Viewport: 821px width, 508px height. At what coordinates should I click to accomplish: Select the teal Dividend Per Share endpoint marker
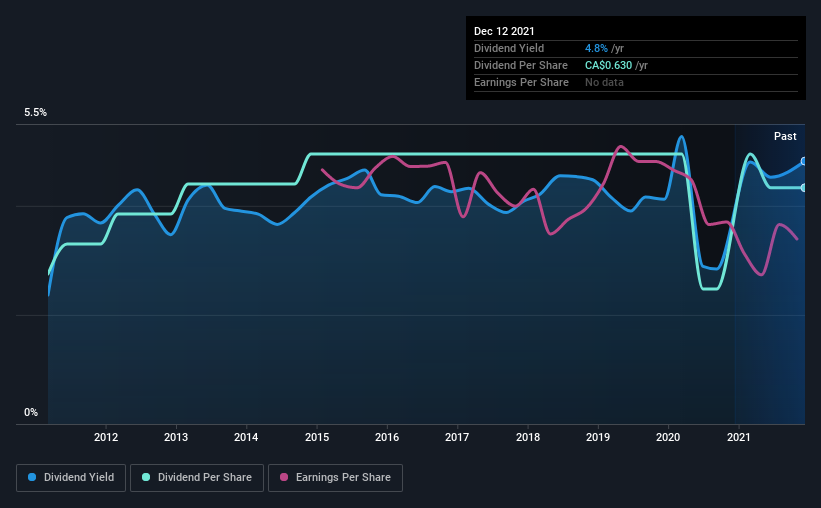(803, 187)
